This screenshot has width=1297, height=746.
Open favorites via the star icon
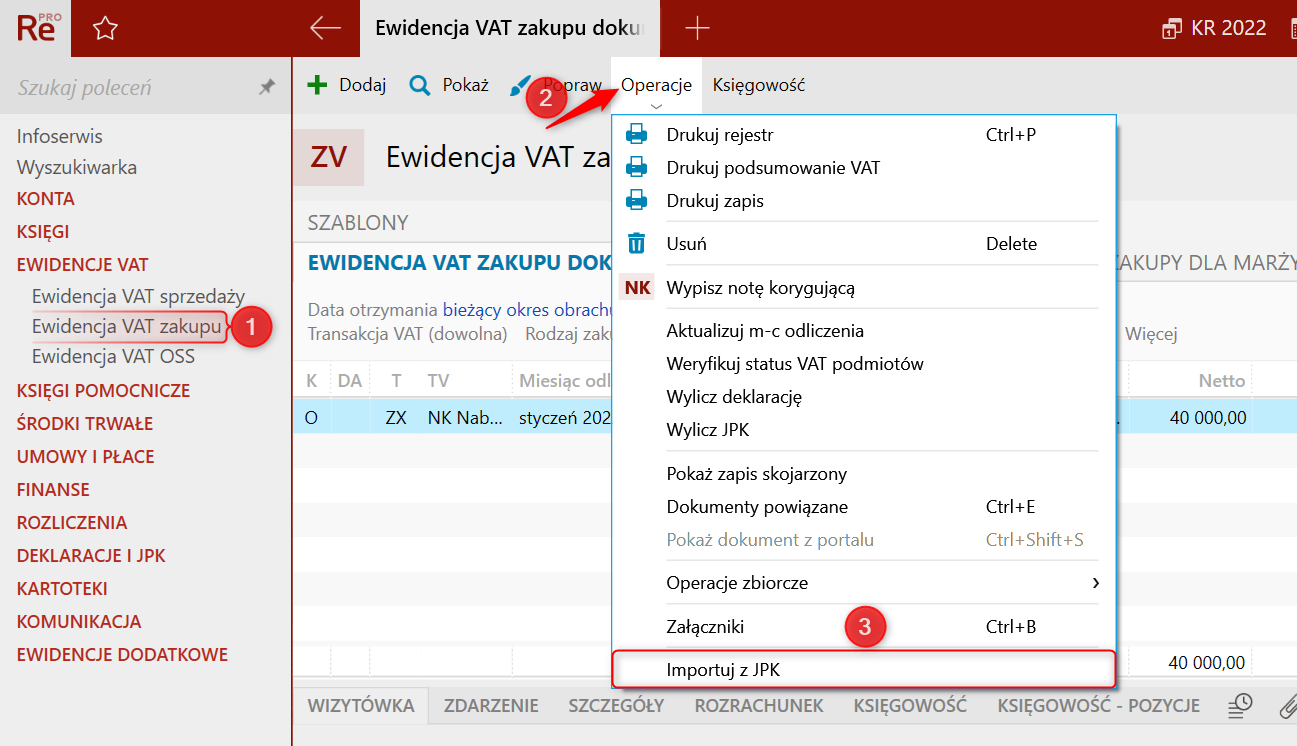click(x=105, y=29)
